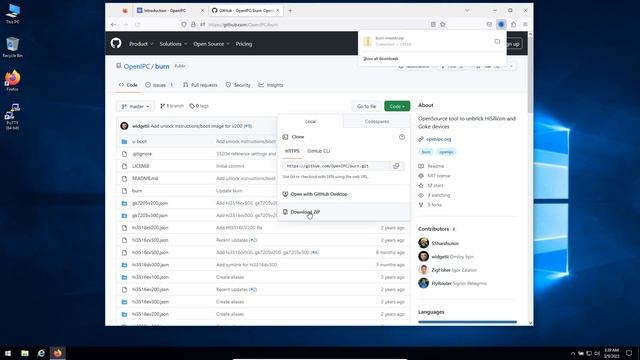This screenshot has height=360, width=640.
Task: Expand Solutions menu
Action: (x=173, y=44)
